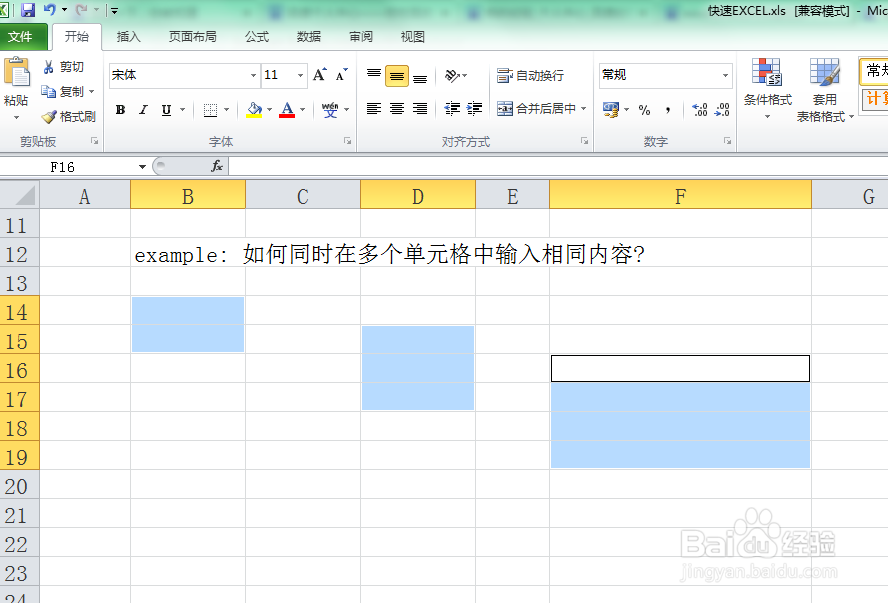Open 条件格式 conditional formatting menu
The image size is (888, 603).
pyautogui.click(x=767, y=89)
